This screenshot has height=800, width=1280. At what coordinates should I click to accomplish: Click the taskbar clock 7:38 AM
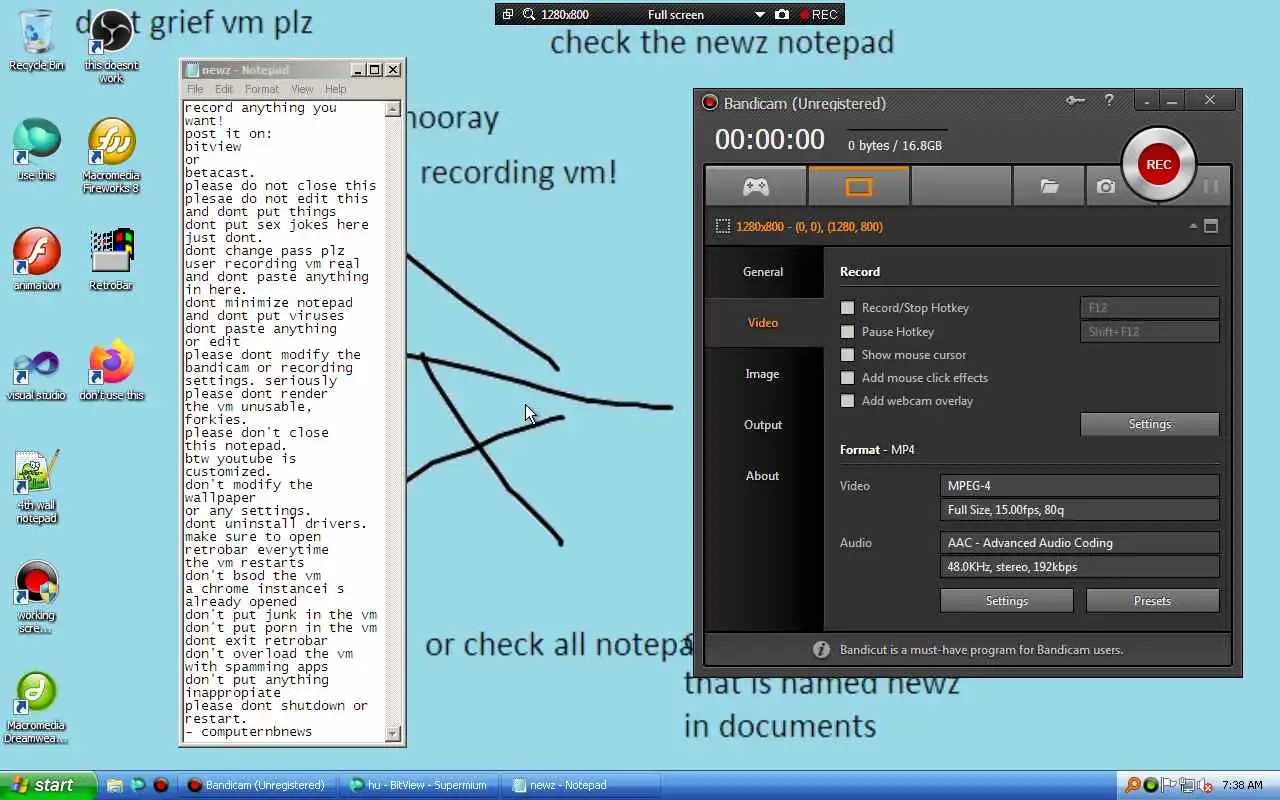point(1242,785)
